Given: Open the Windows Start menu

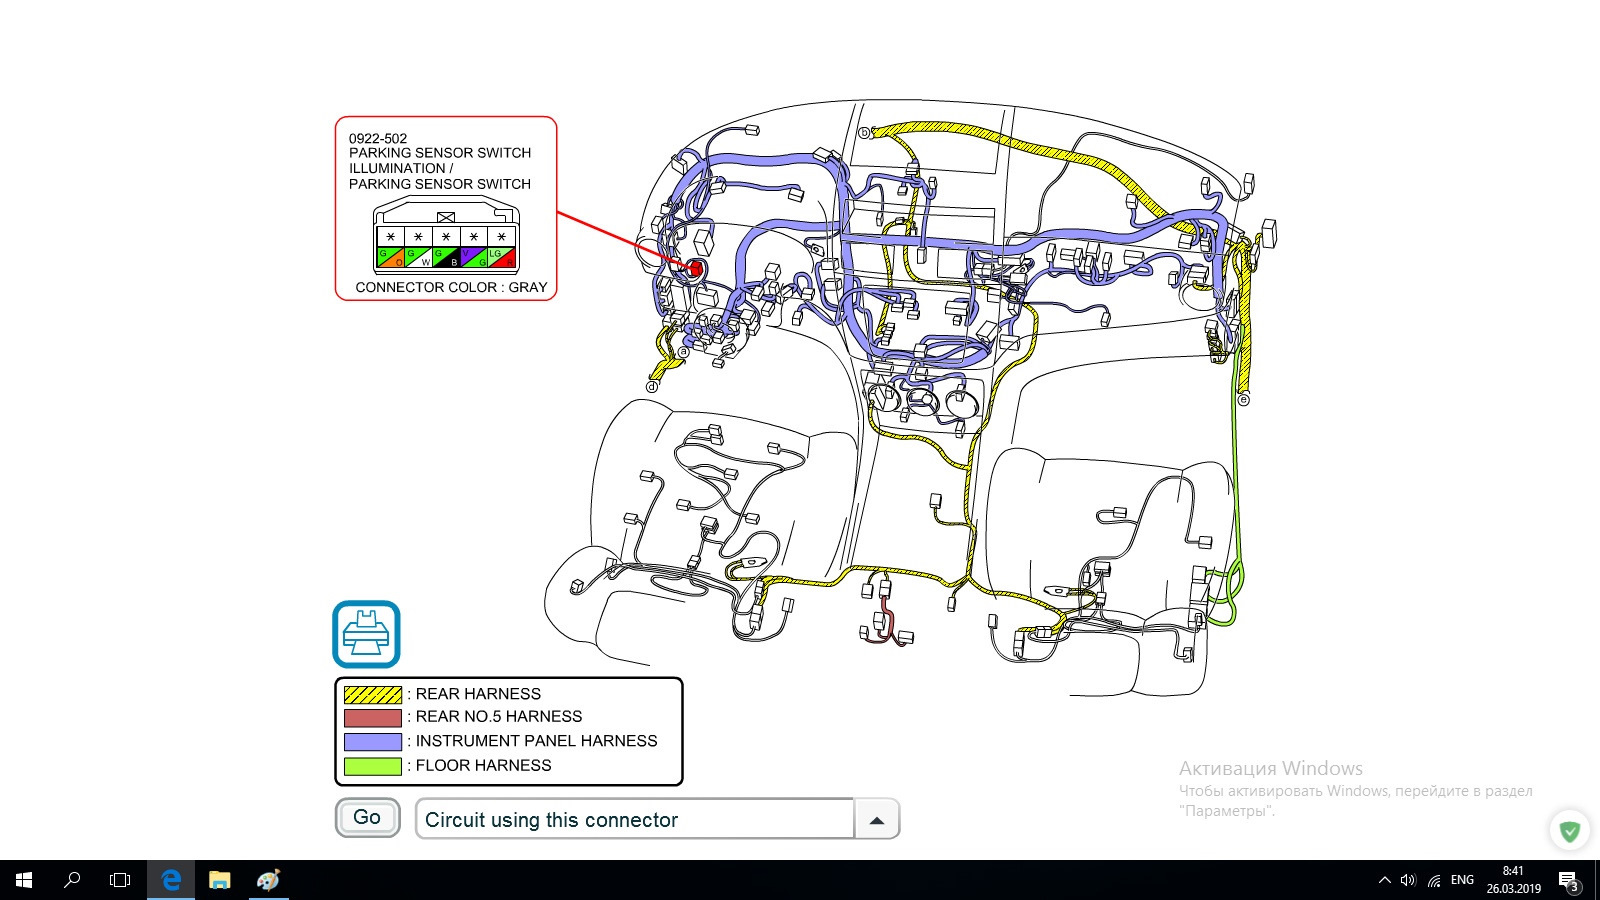Looking at the screenshot, I should [24, 880].
